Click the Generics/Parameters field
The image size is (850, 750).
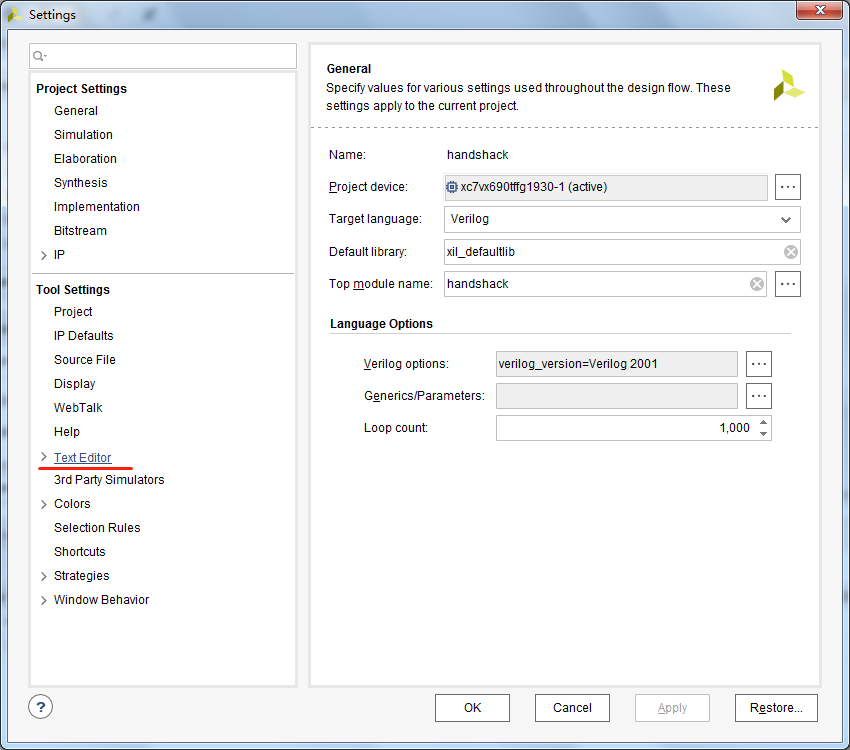tap(616, 396)
